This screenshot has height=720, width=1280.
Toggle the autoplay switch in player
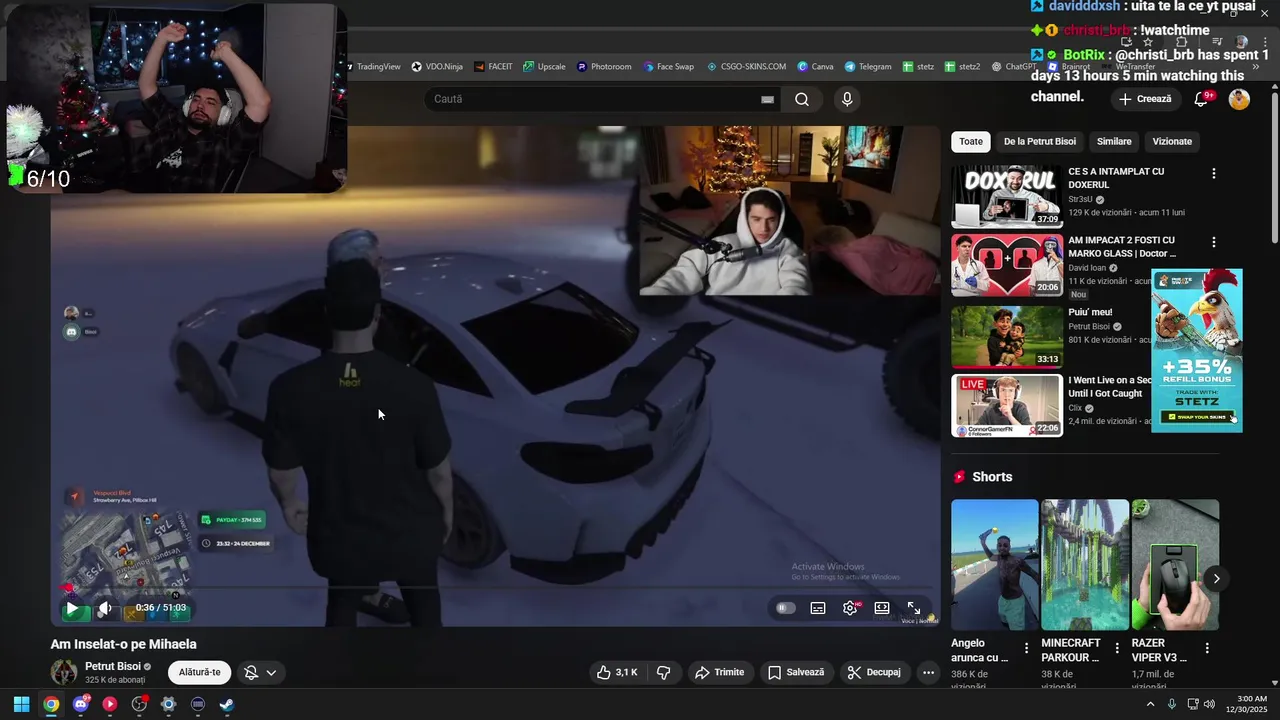[x=786, y=608]
